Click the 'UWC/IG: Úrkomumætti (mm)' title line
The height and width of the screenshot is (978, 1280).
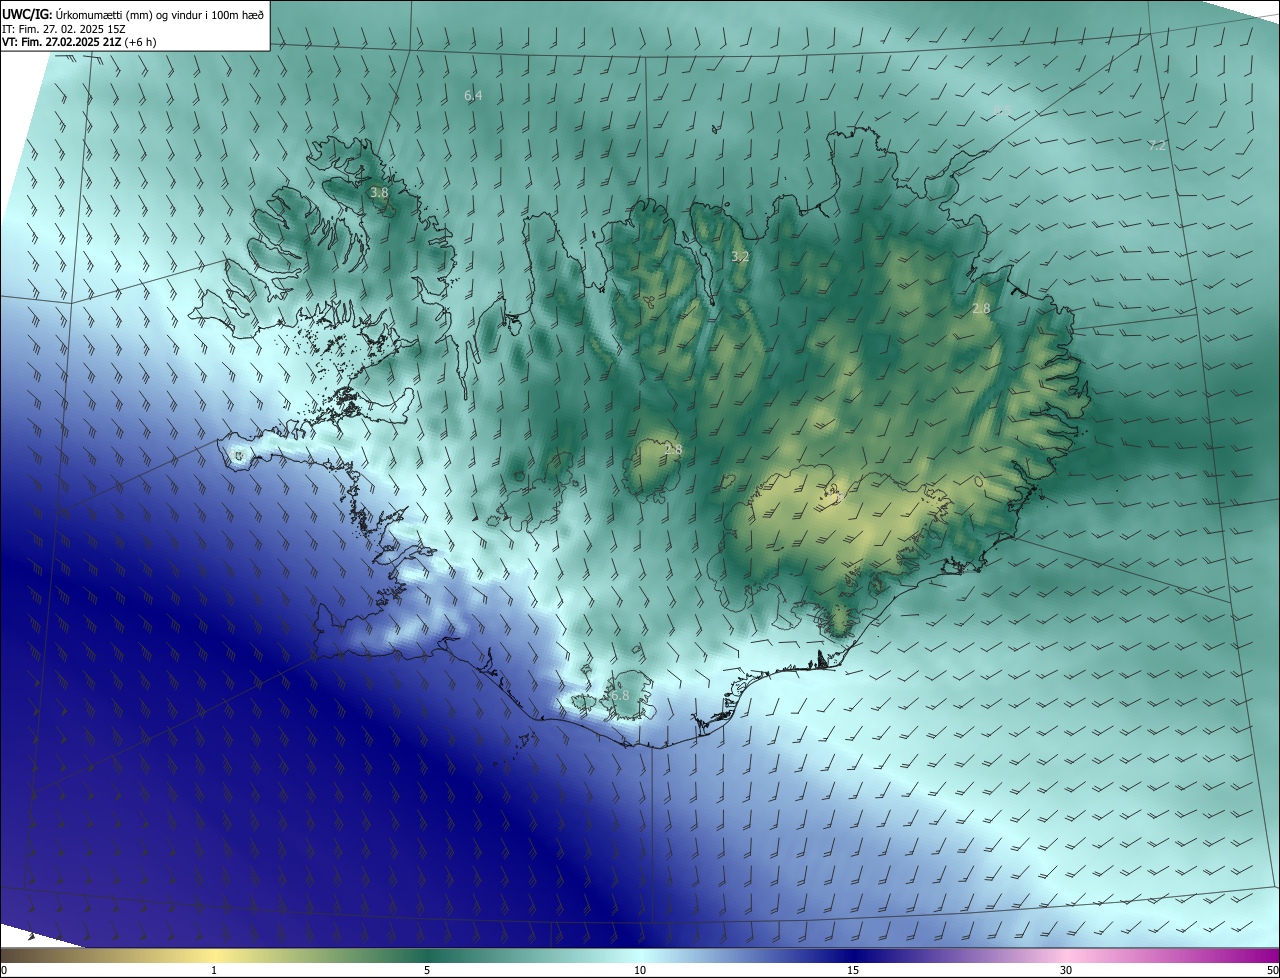click(133, 13)
